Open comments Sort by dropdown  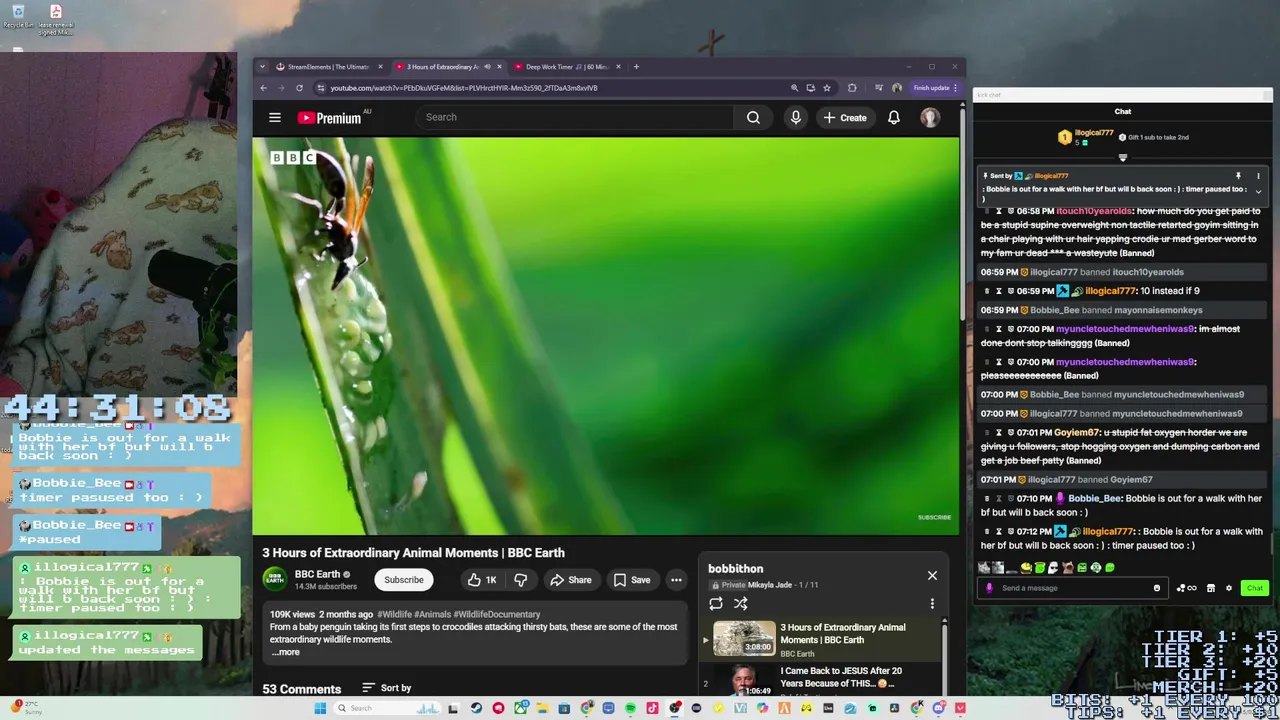coord(386,688)
